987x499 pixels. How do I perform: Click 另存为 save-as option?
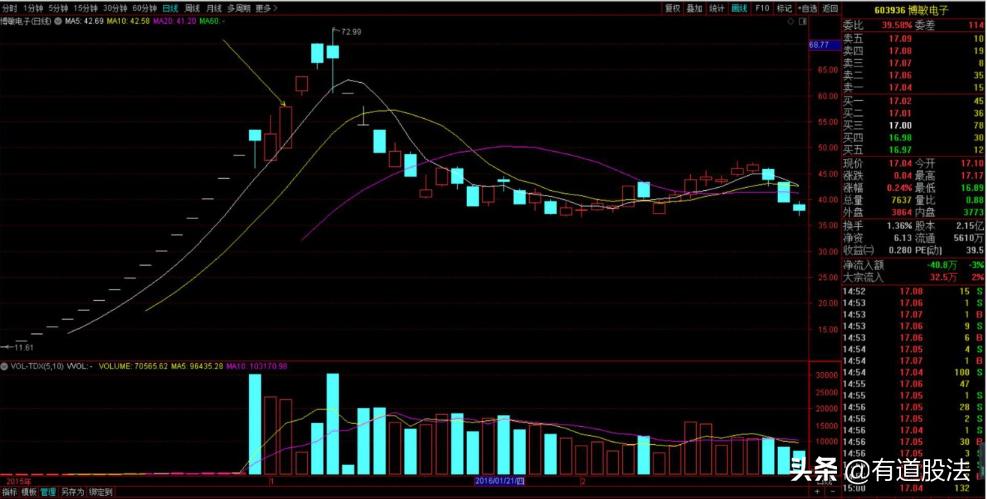[x=72, y=492]
